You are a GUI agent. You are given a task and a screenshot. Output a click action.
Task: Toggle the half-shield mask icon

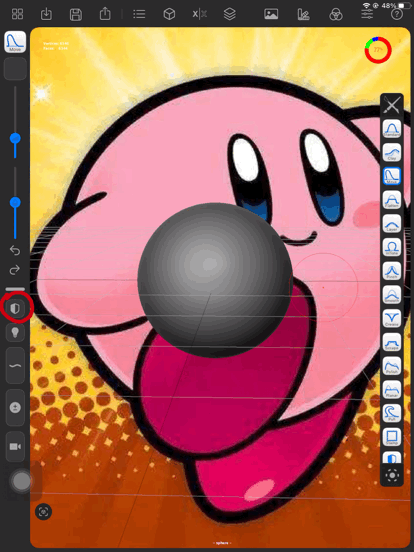15,308
